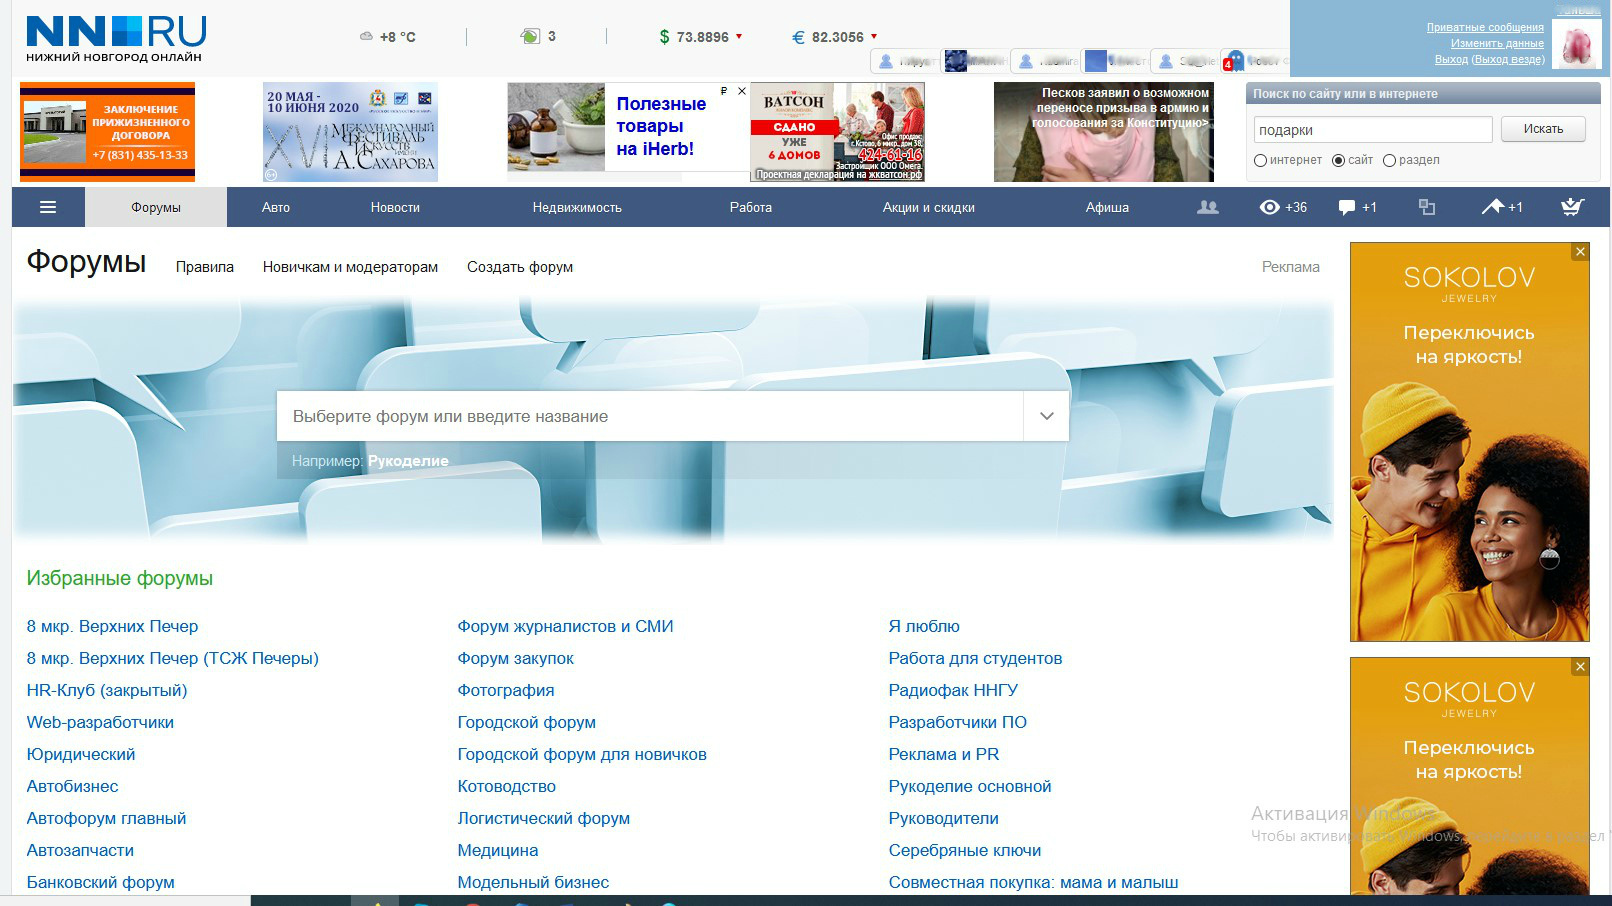Focus the 'Выберите форум' input field
Viewport: 1612px width, 906px height.
coord(650,416)
